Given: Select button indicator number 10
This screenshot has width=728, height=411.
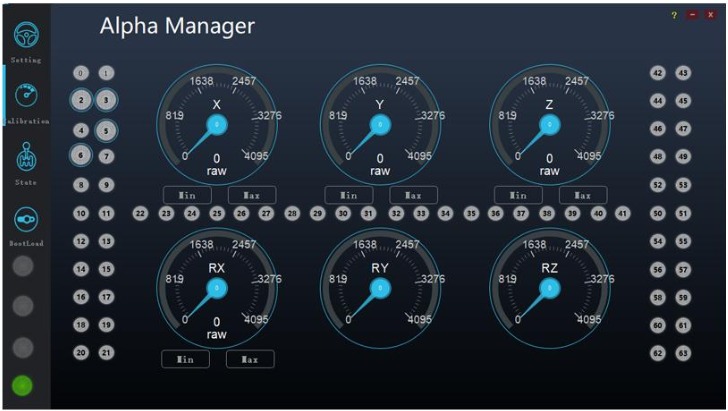Looking at the screenshot, I should [x=81, y=213].
